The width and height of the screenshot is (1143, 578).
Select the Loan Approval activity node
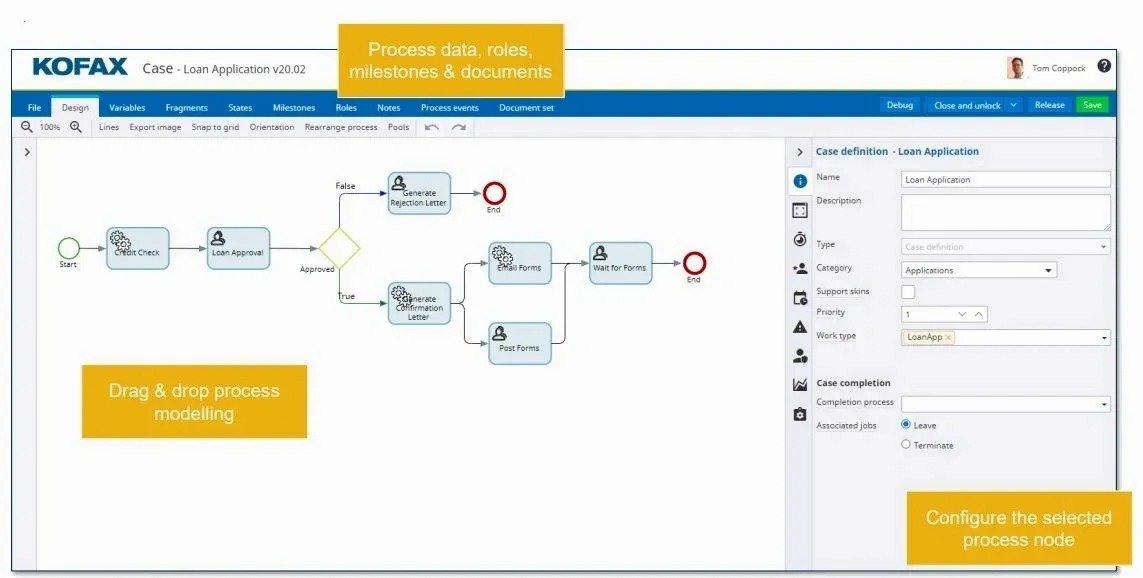point(238,248)
